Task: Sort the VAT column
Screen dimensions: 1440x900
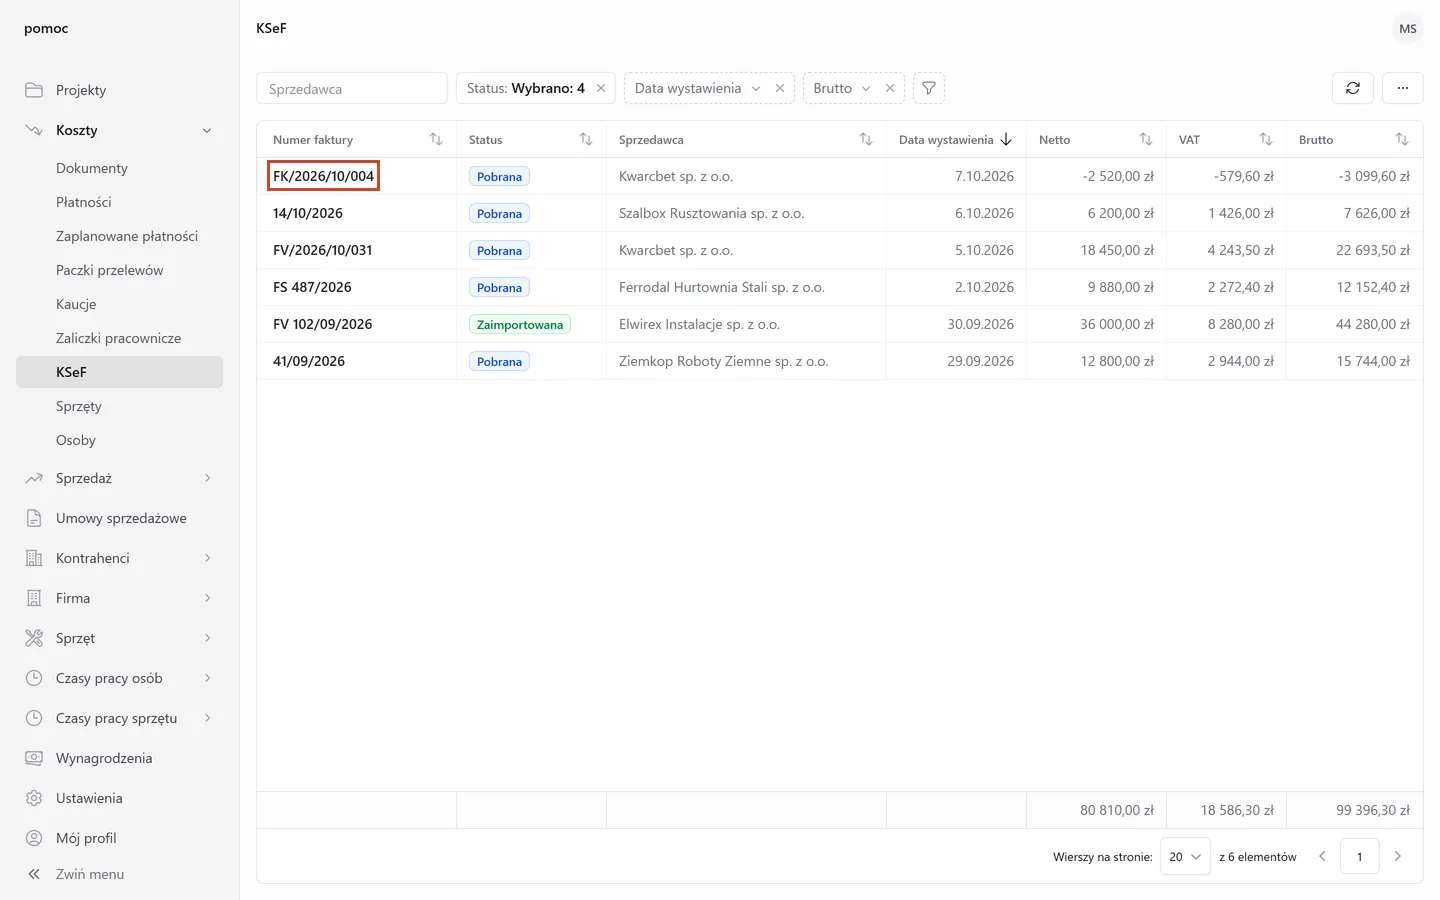Action: [1266, 140]
